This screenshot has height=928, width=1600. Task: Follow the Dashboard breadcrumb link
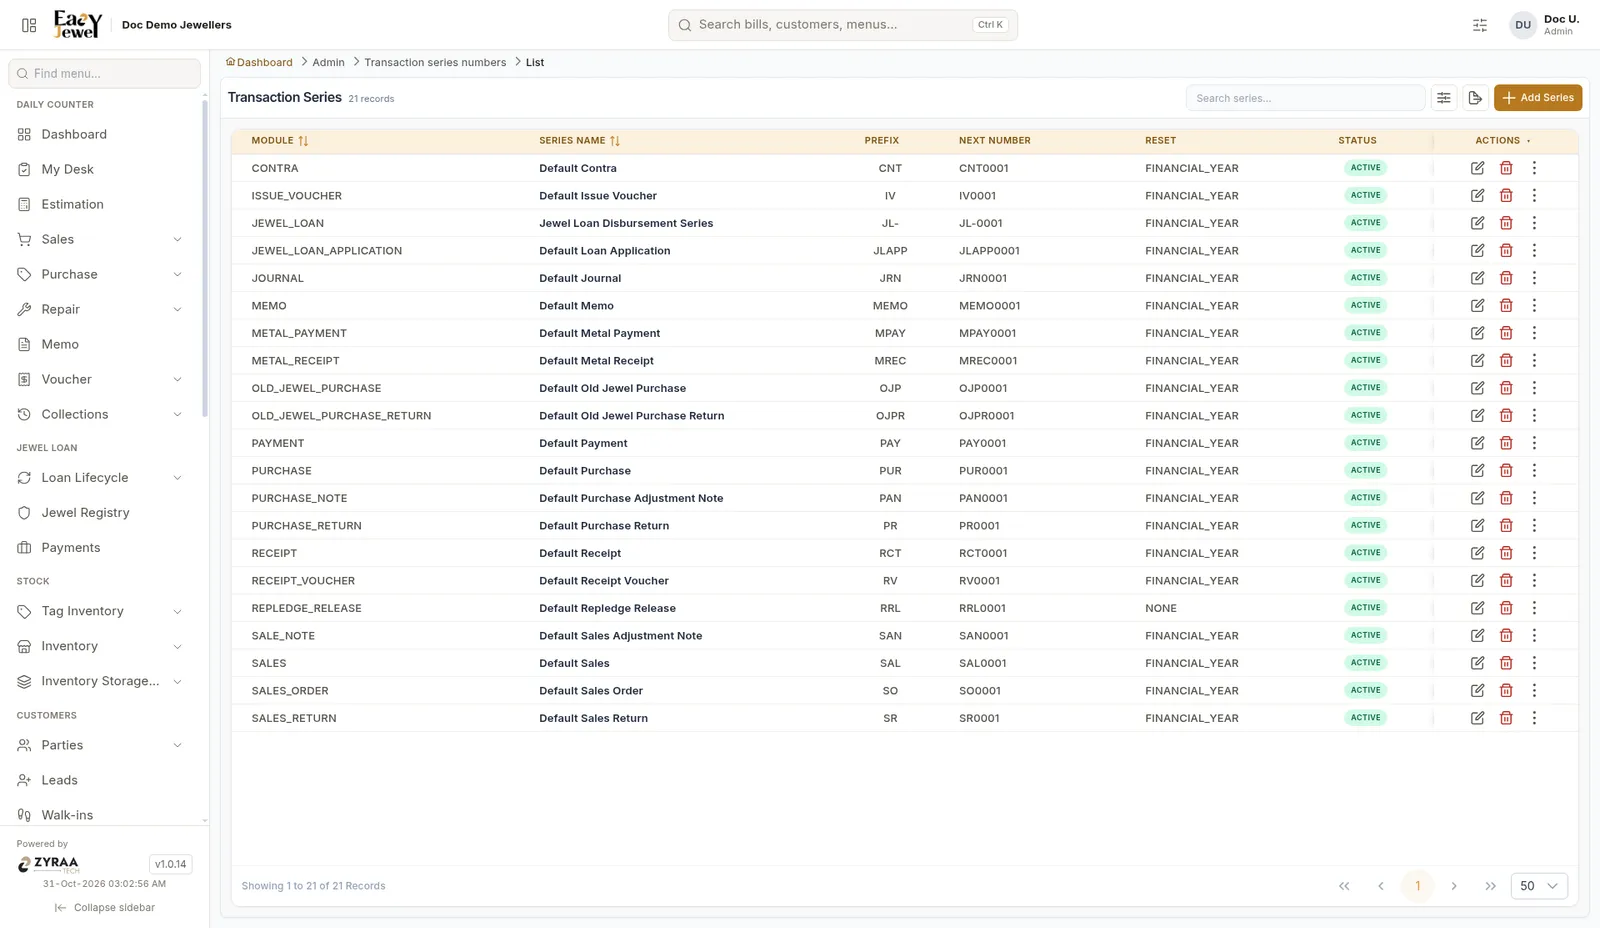[259, 62]
